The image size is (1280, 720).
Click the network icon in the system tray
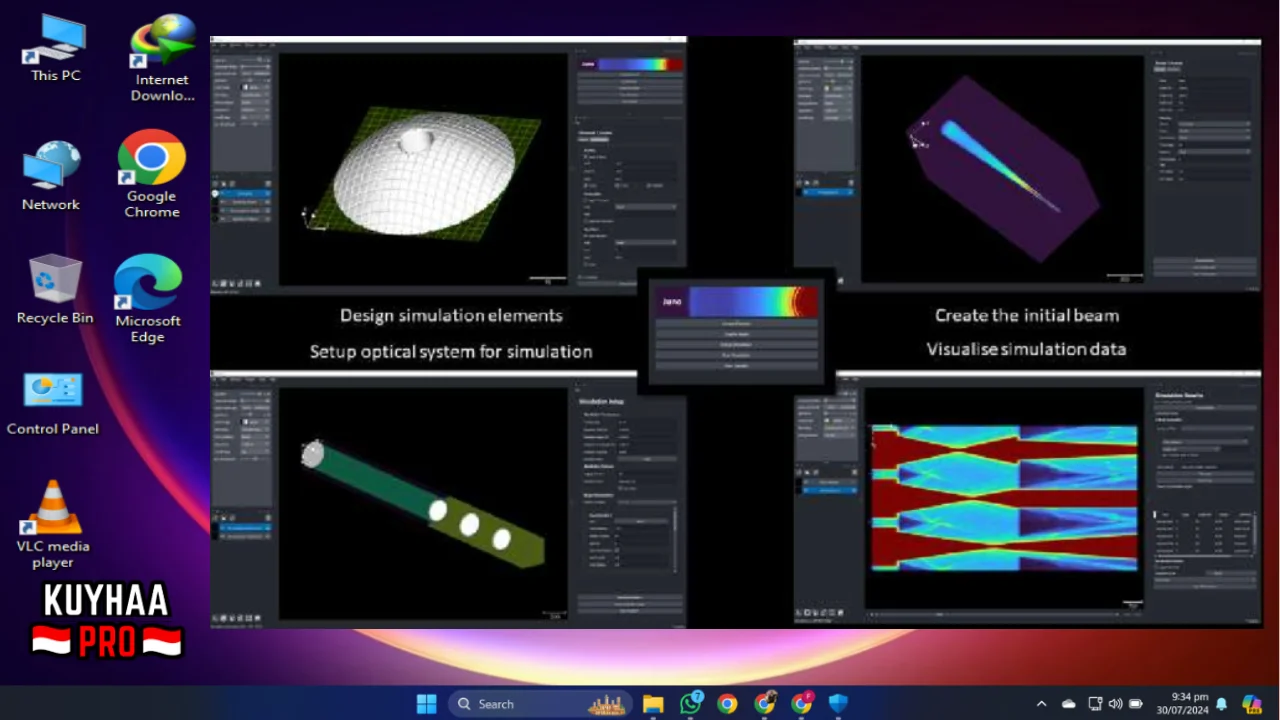click(1095, 704)
